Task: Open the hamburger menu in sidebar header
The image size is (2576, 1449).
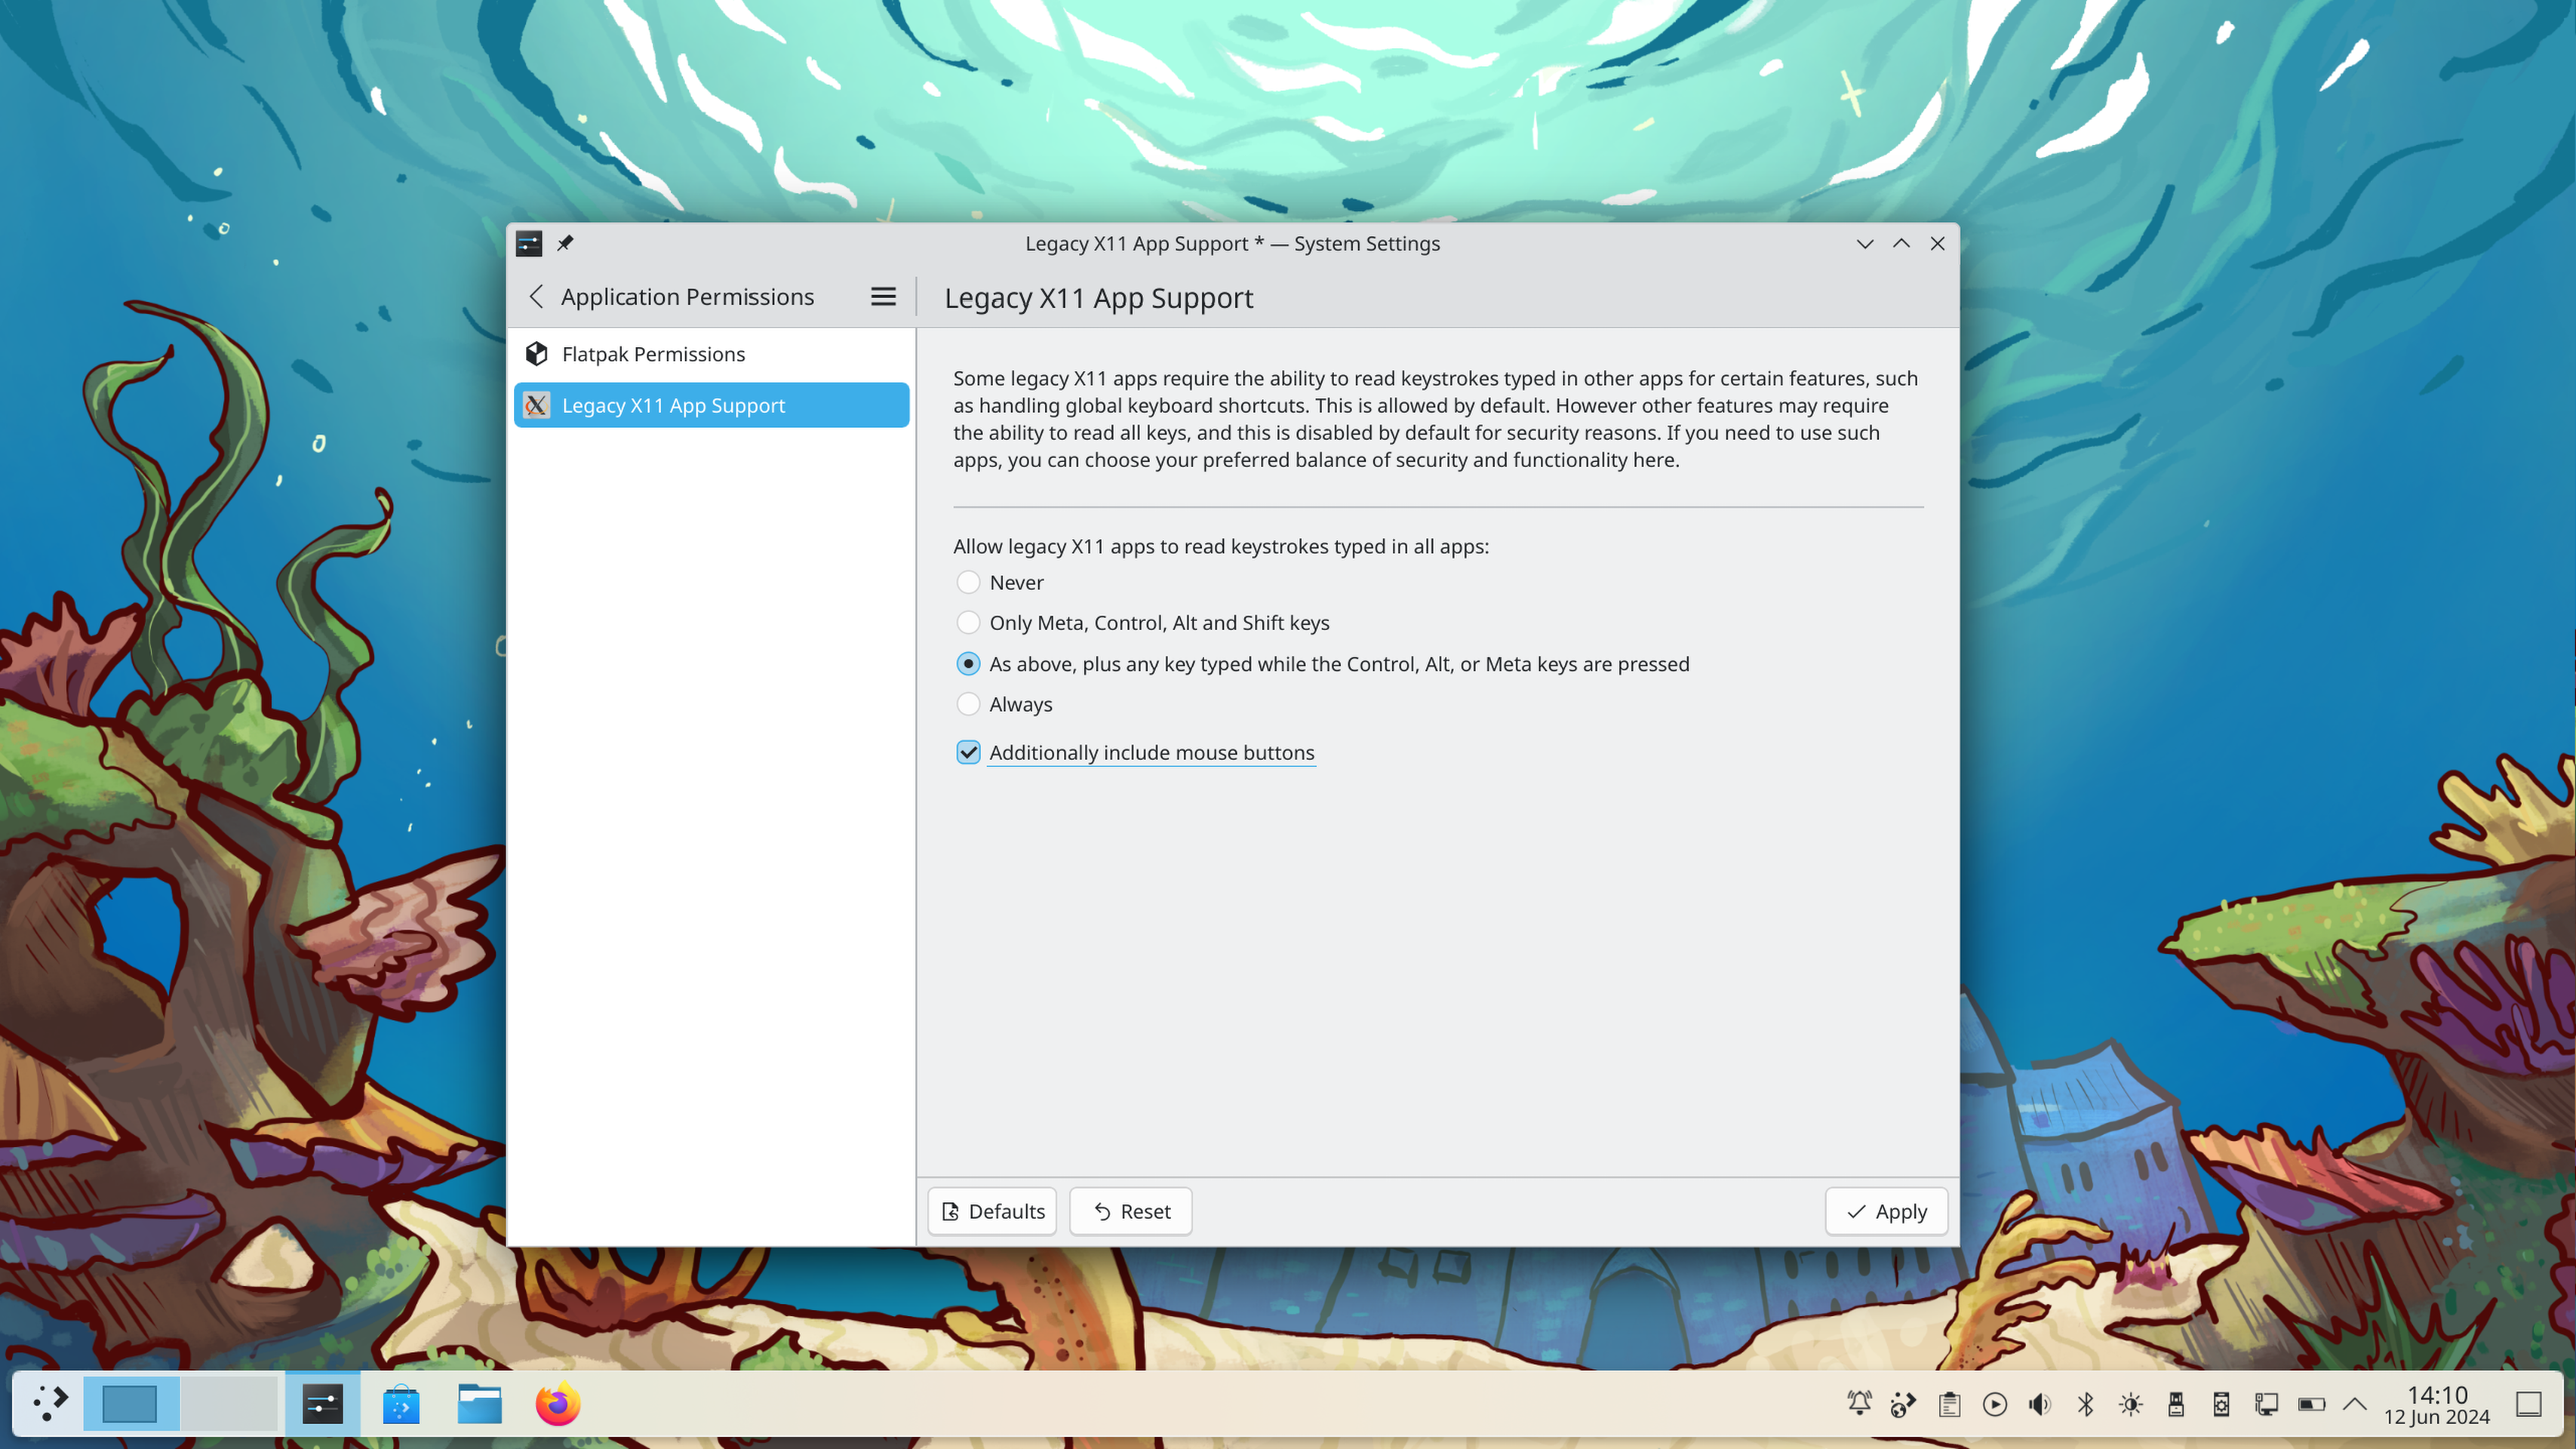Action: coord(882,297)
